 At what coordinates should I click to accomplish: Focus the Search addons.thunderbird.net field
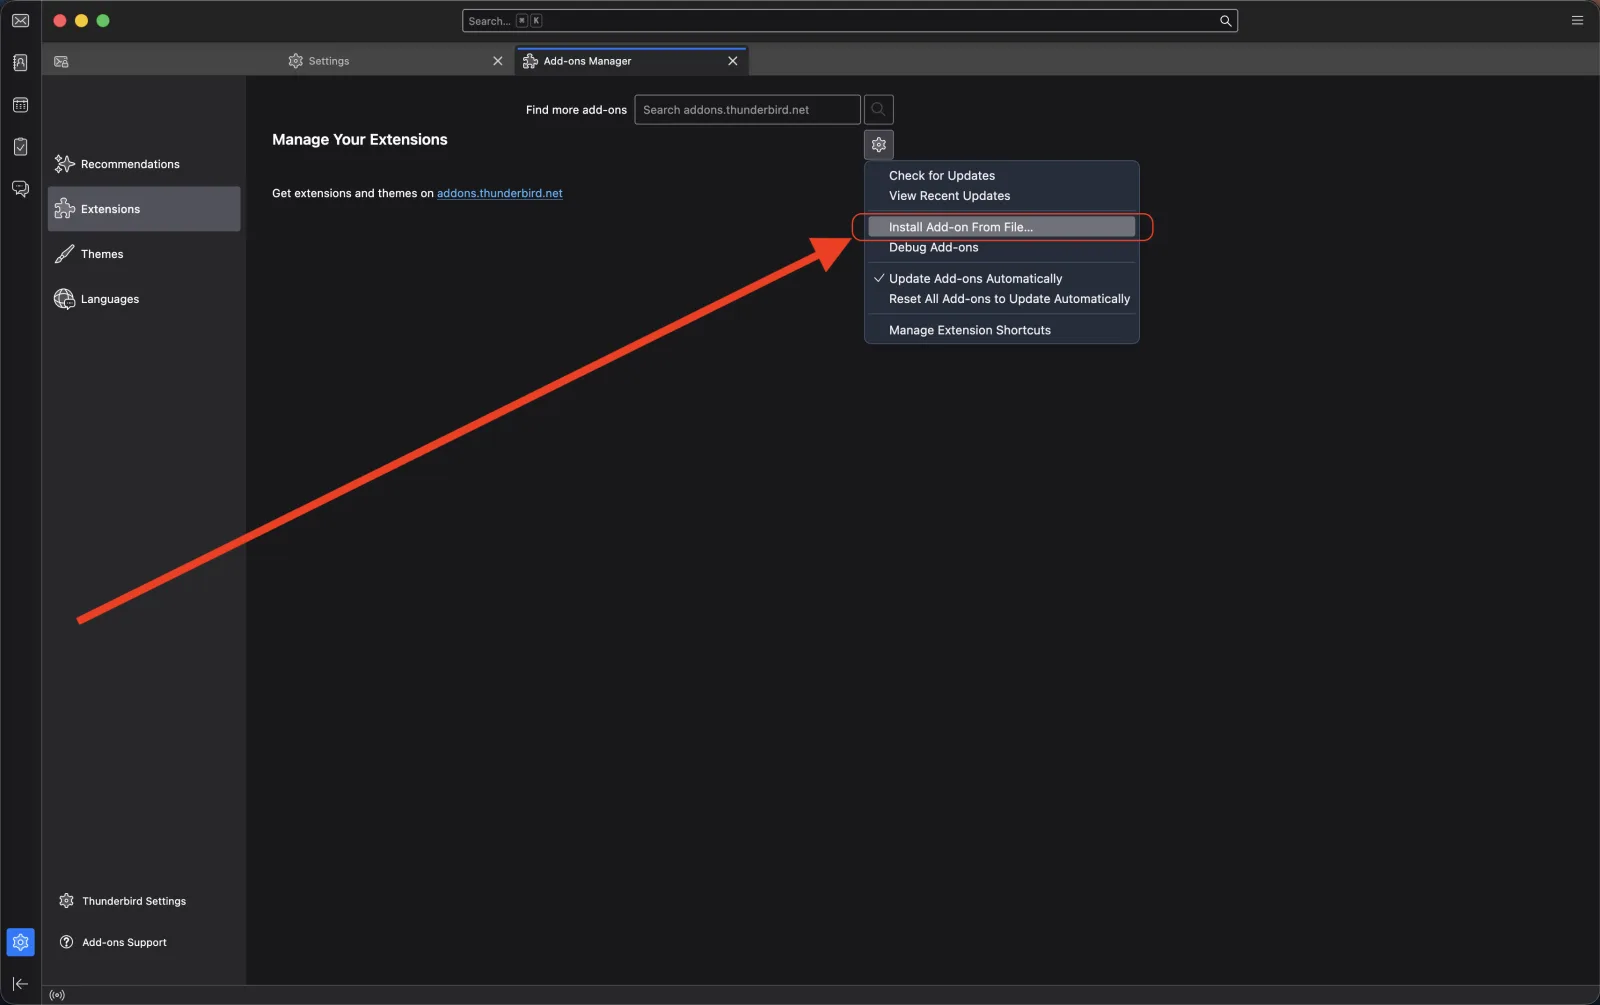tap(747, 109)
